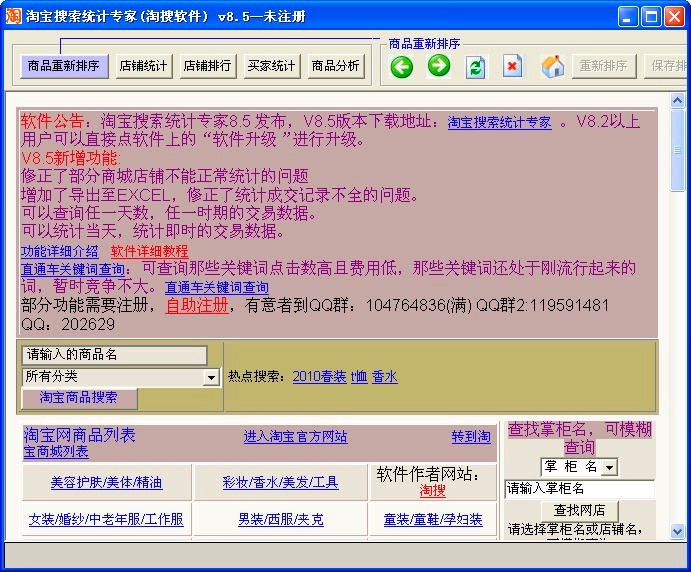The width and height of the screenshot is (691, 572).
Task: Click the scrollbar down arrow
Action: (x=678, y=531)
